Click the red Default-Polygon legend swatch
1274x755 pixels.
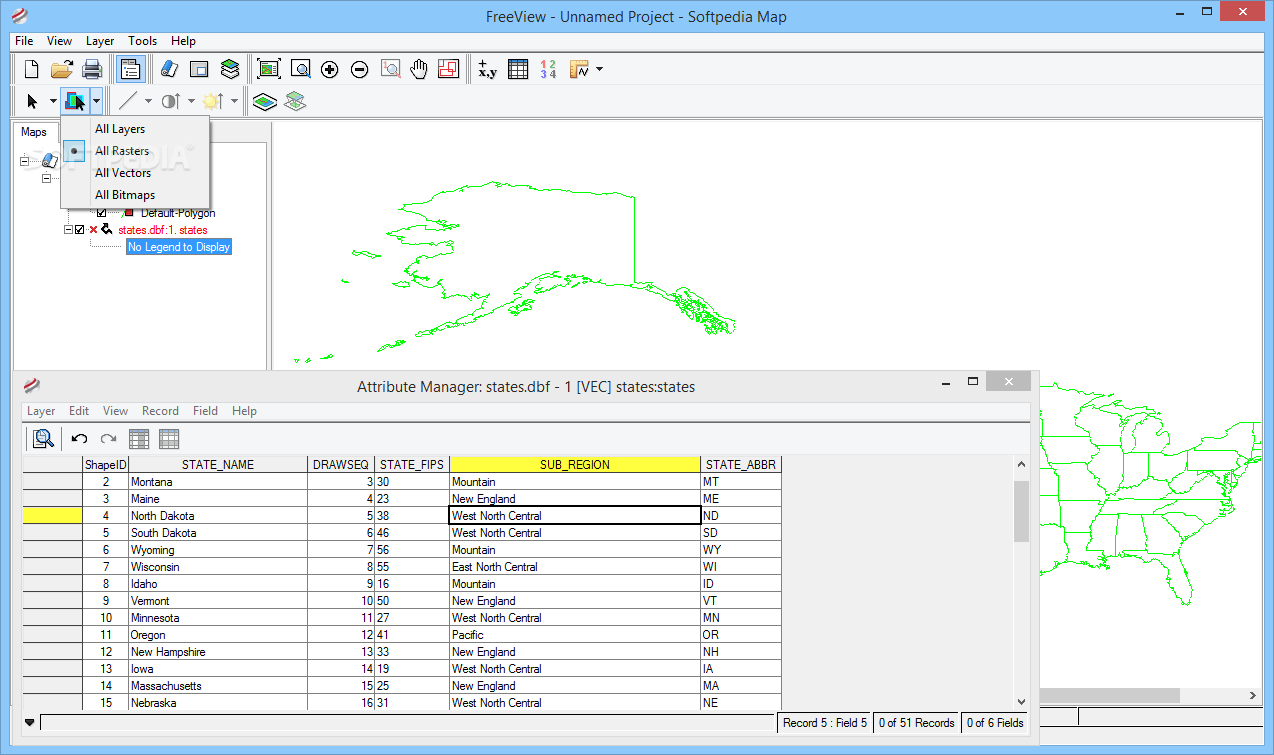pyautogui.click(x=128, y=213)
